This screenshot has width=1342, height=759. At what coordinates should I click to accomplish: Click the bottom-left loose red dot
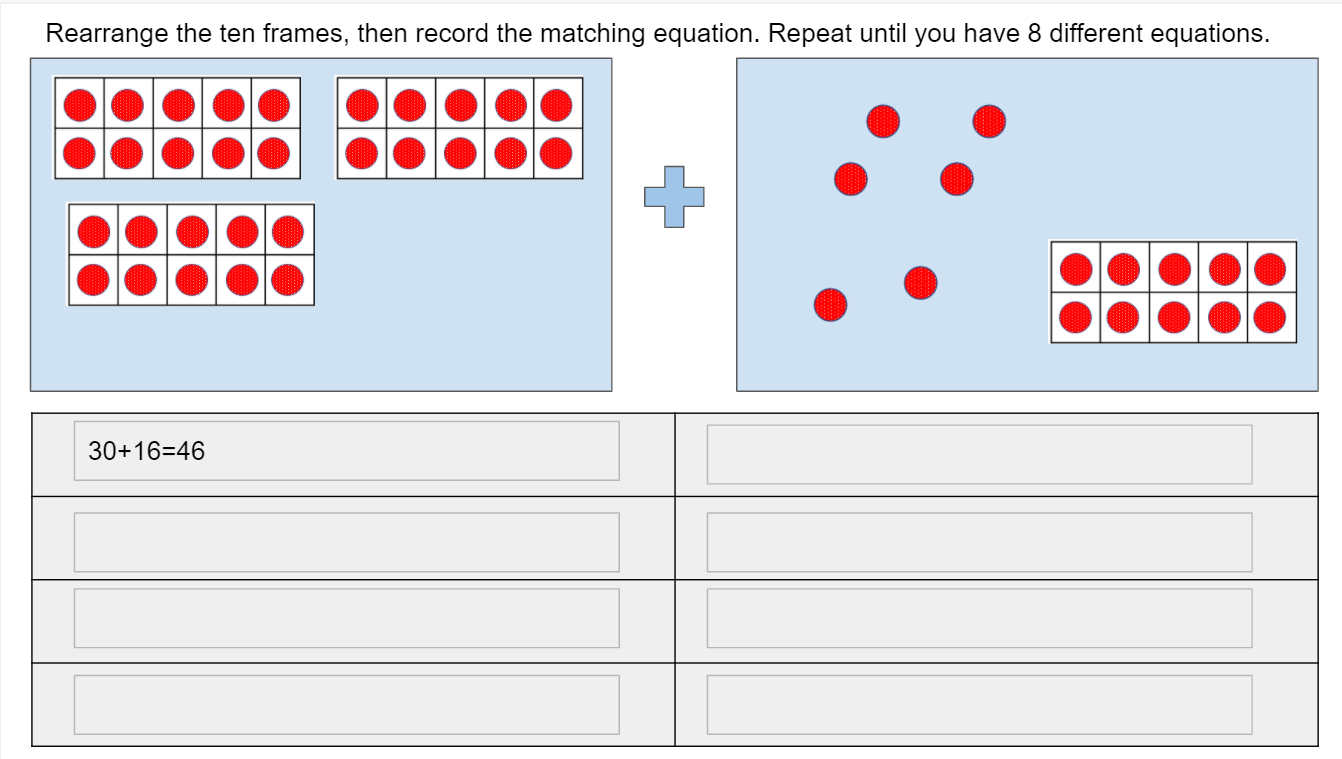(830, 304)
